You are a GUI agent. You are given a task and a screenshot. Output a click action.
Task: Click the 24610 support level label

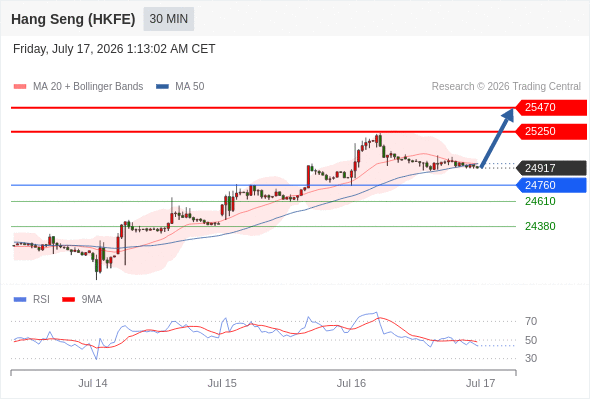point(540,201)
